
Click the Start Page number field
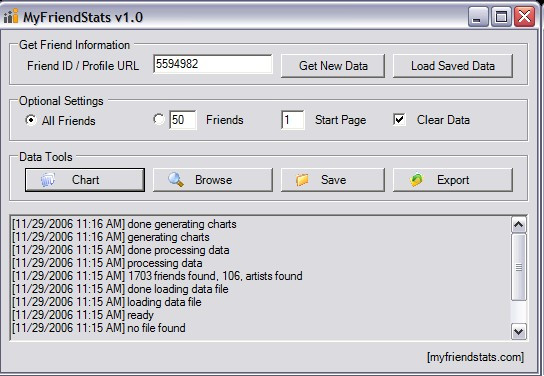(293, 120)
